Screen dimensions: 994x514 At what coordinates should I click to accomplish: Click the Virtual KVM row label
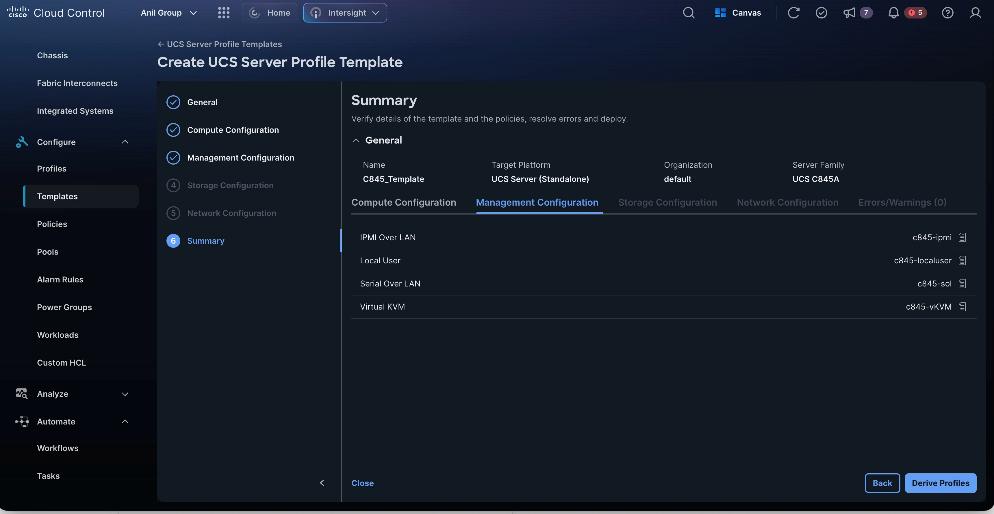coord(382,307)
